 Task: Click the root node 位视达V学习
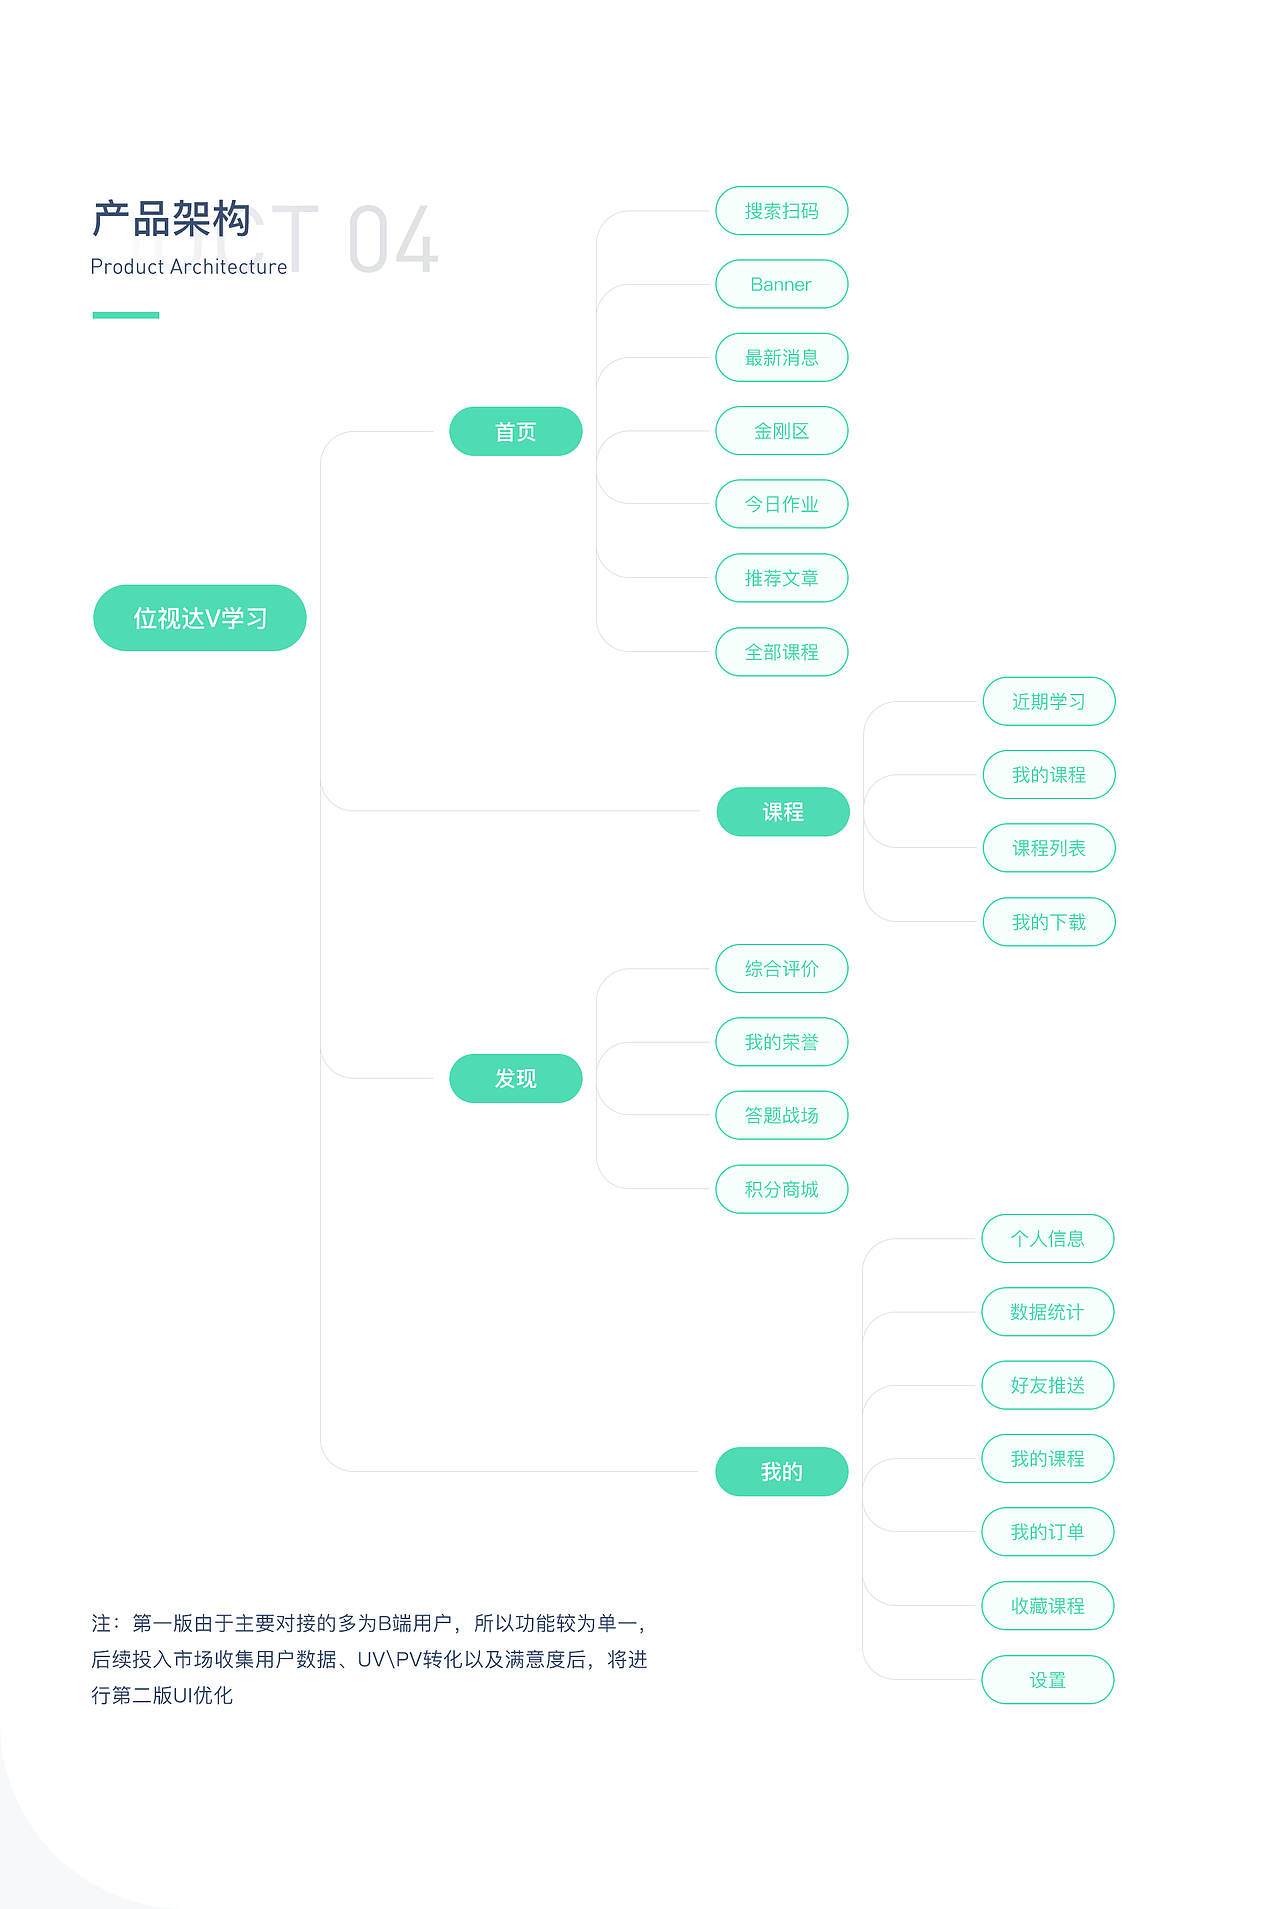click(x=200, y=618)
